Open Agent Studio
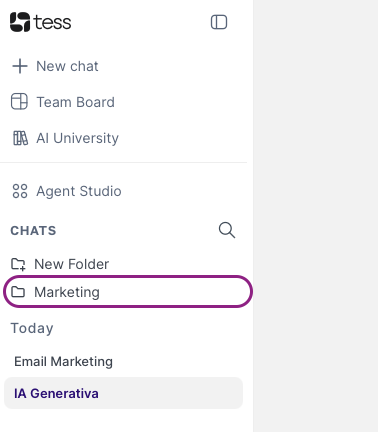The image size is (378, 432). tap(79, 191)
